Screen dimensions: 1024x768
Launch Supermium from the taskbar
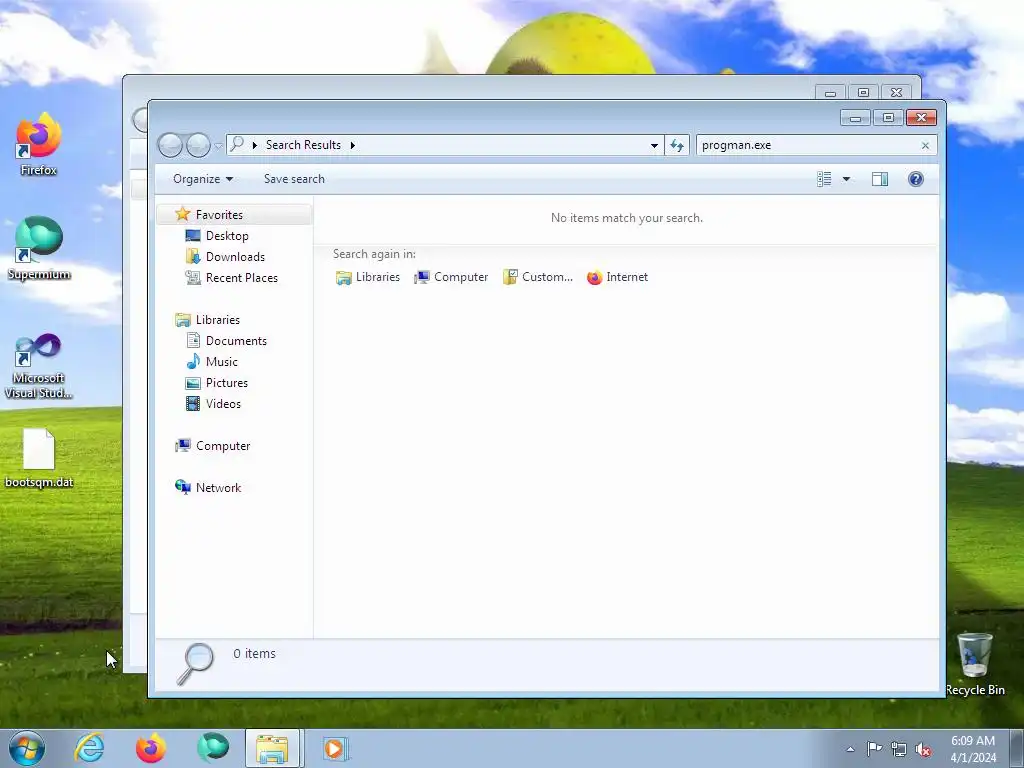pyautogui.click(x=212, y=748)
